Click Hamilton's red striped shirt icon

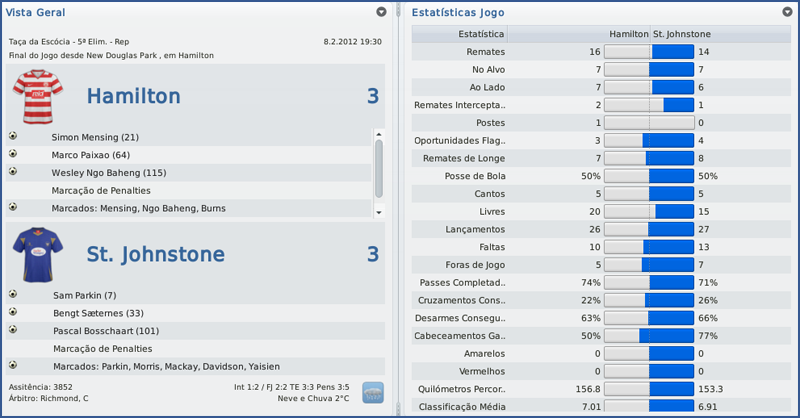click(x=37, y=97)
